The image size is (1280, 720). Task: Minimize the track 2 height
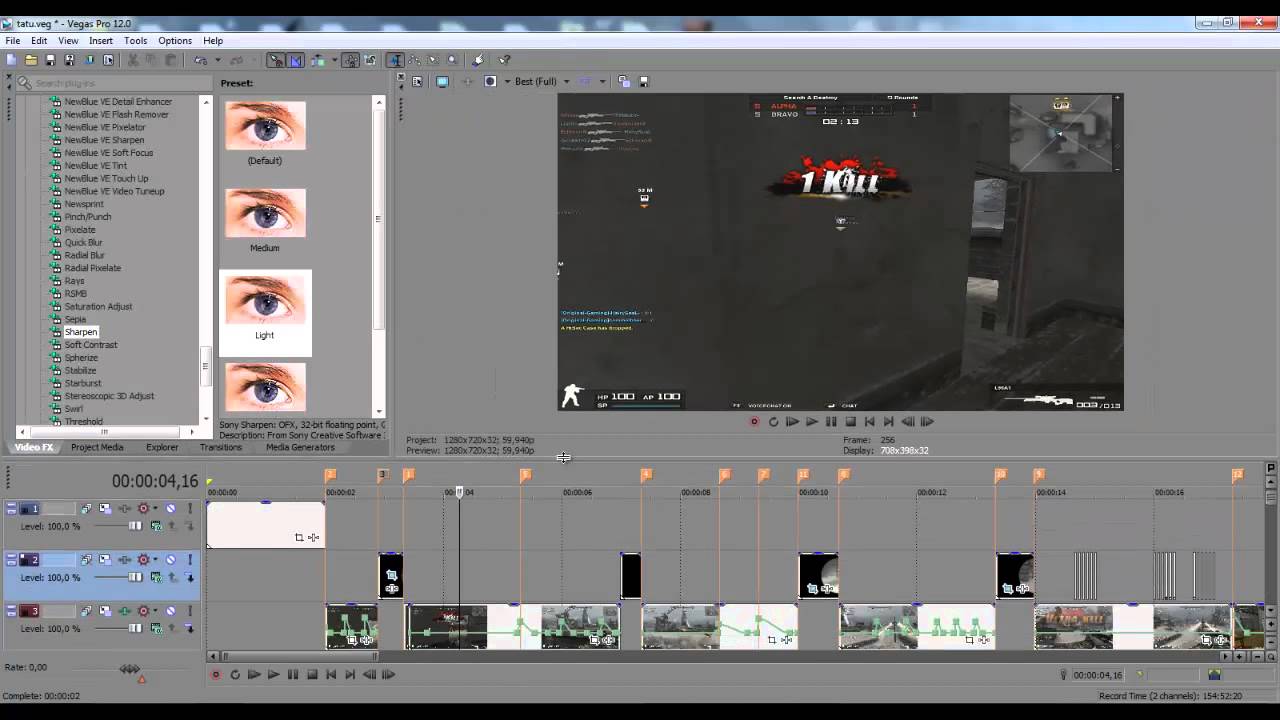[11, 556]
